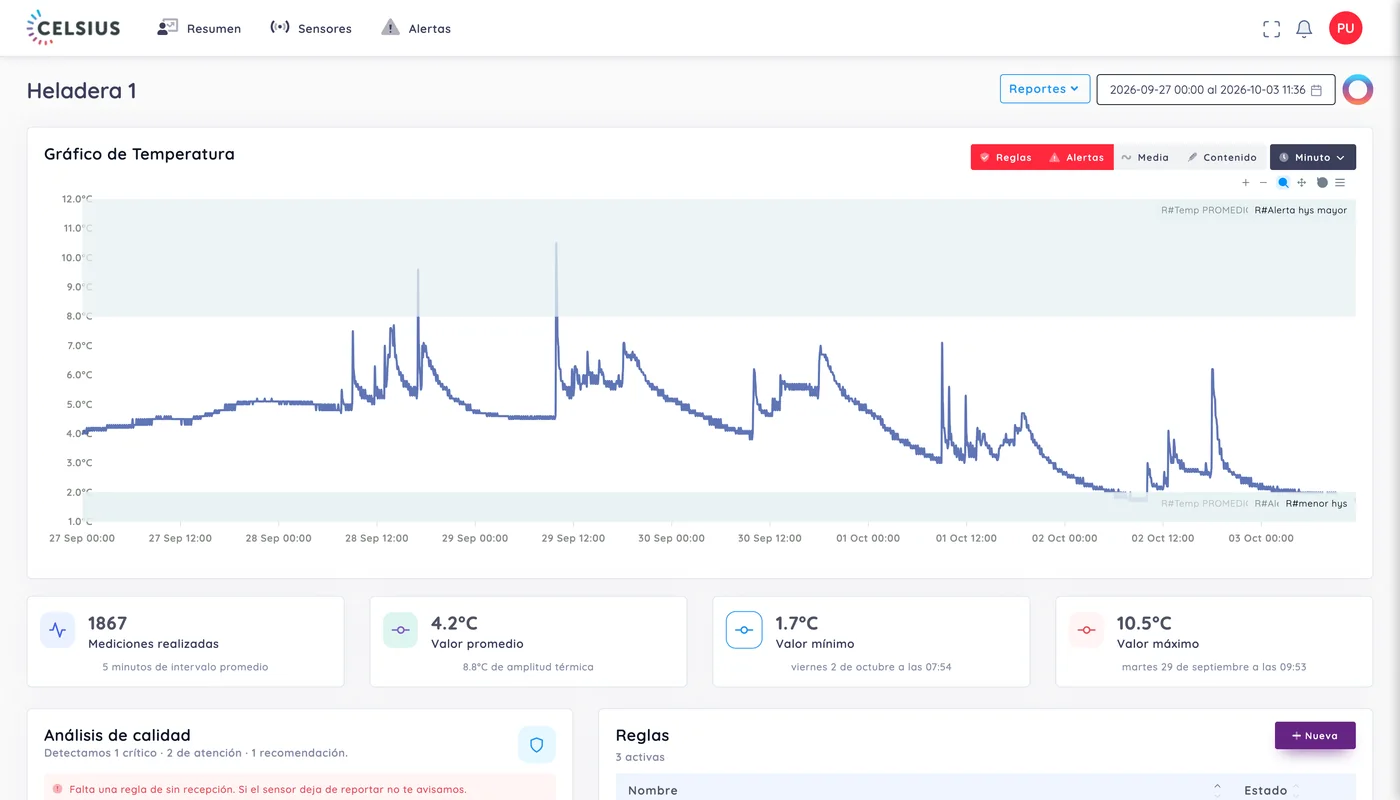Viewport: 1400px width, 800px height.
Task: Open the chart hamburger export menu
Action: point(1340,183)
